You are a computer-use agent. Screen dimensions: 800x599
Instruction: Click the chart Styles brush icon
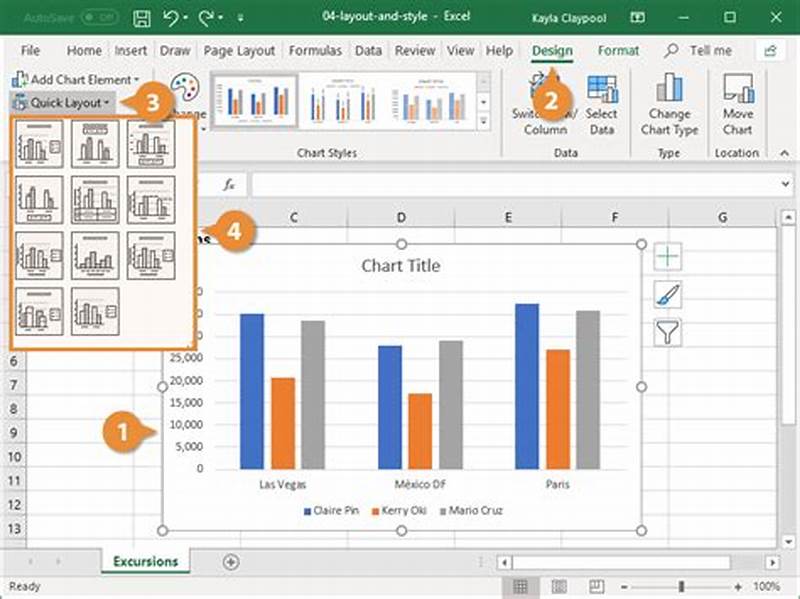668,294
